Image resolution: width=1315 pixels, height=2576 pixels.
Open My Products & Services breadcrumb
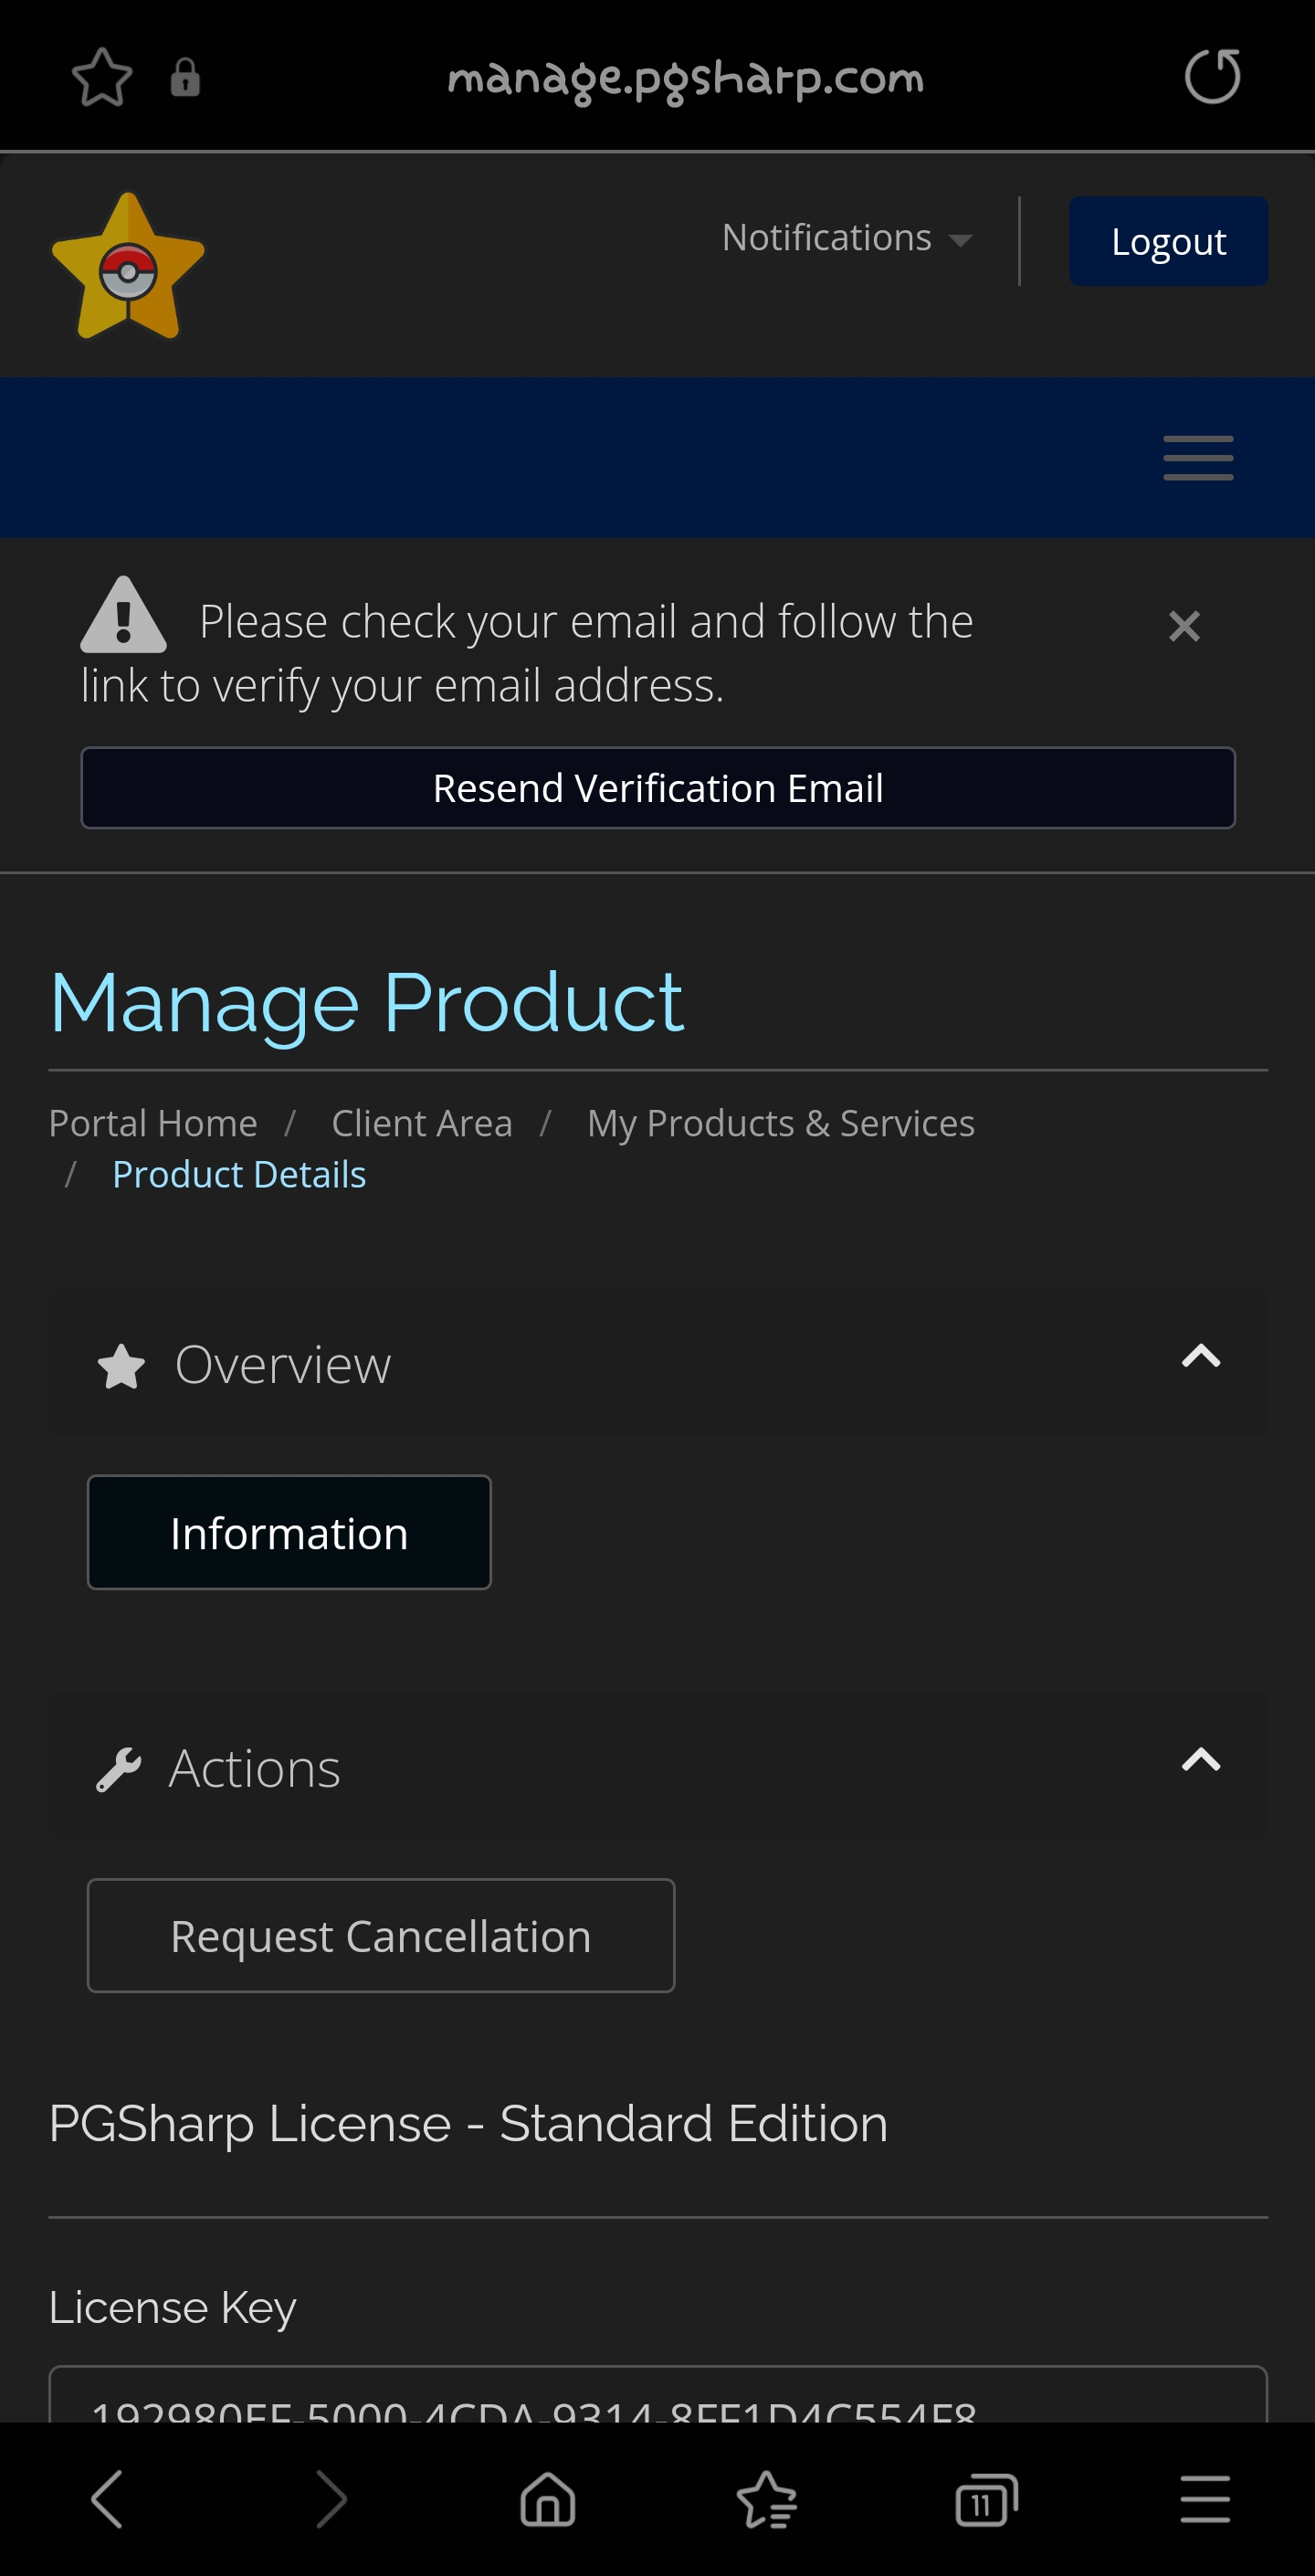[781, 1123]
